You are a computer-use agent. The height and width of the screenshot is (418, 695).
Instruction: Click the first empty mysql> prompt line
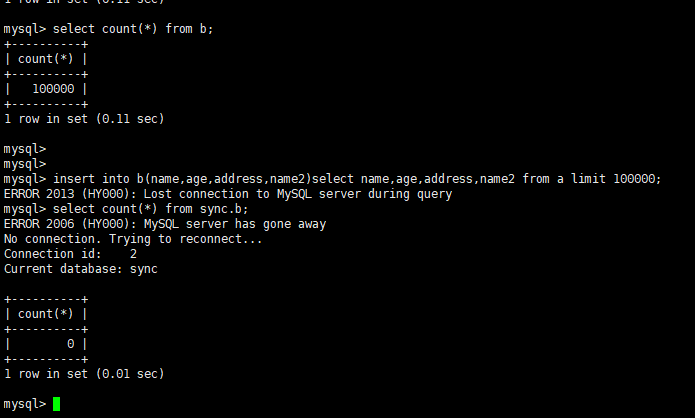pyautogui.click(x=24, y=149)
